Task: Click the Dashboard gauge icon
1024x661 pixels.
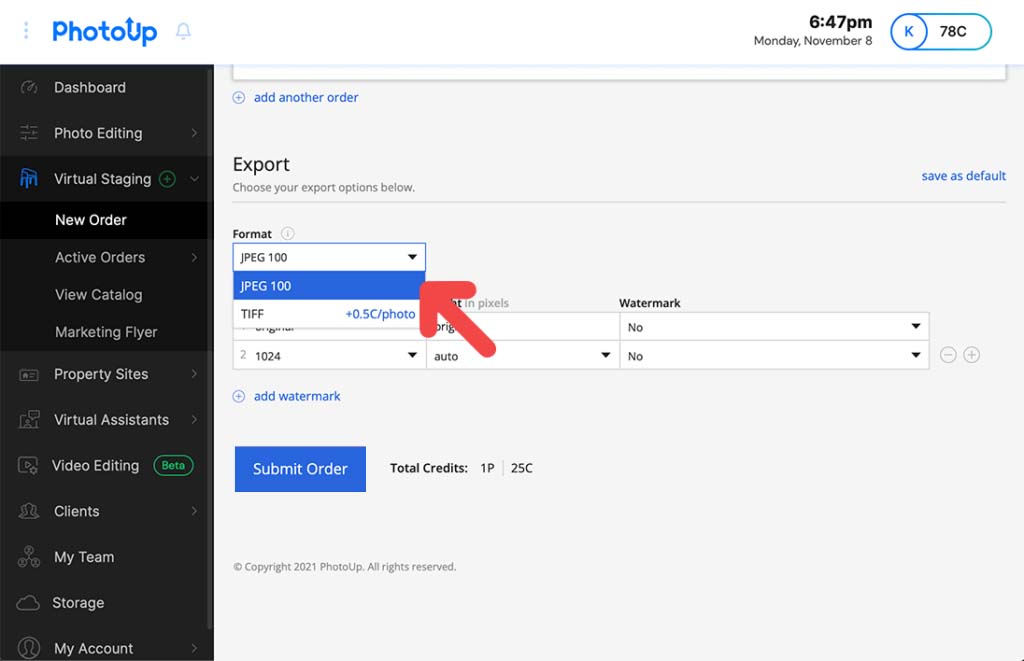Action: [29, 88]
